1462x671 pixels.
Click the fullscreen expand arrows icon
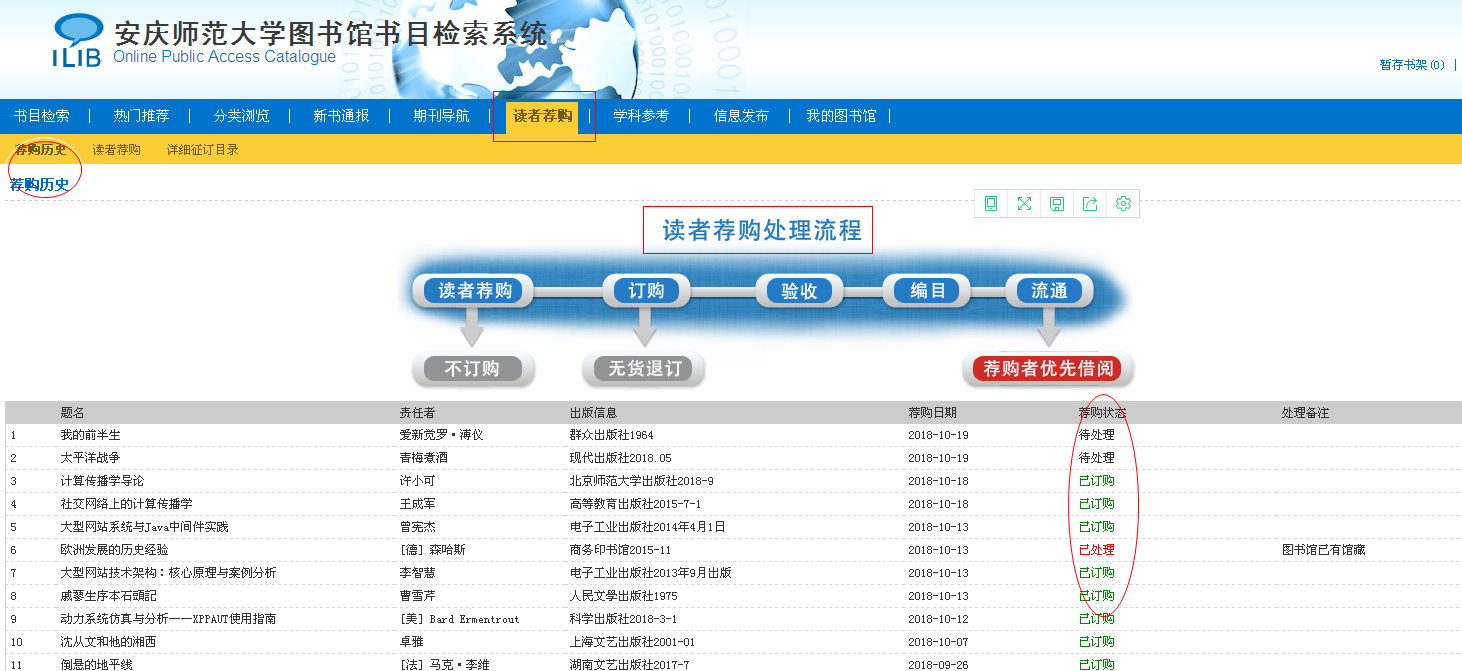(1024, 204)
